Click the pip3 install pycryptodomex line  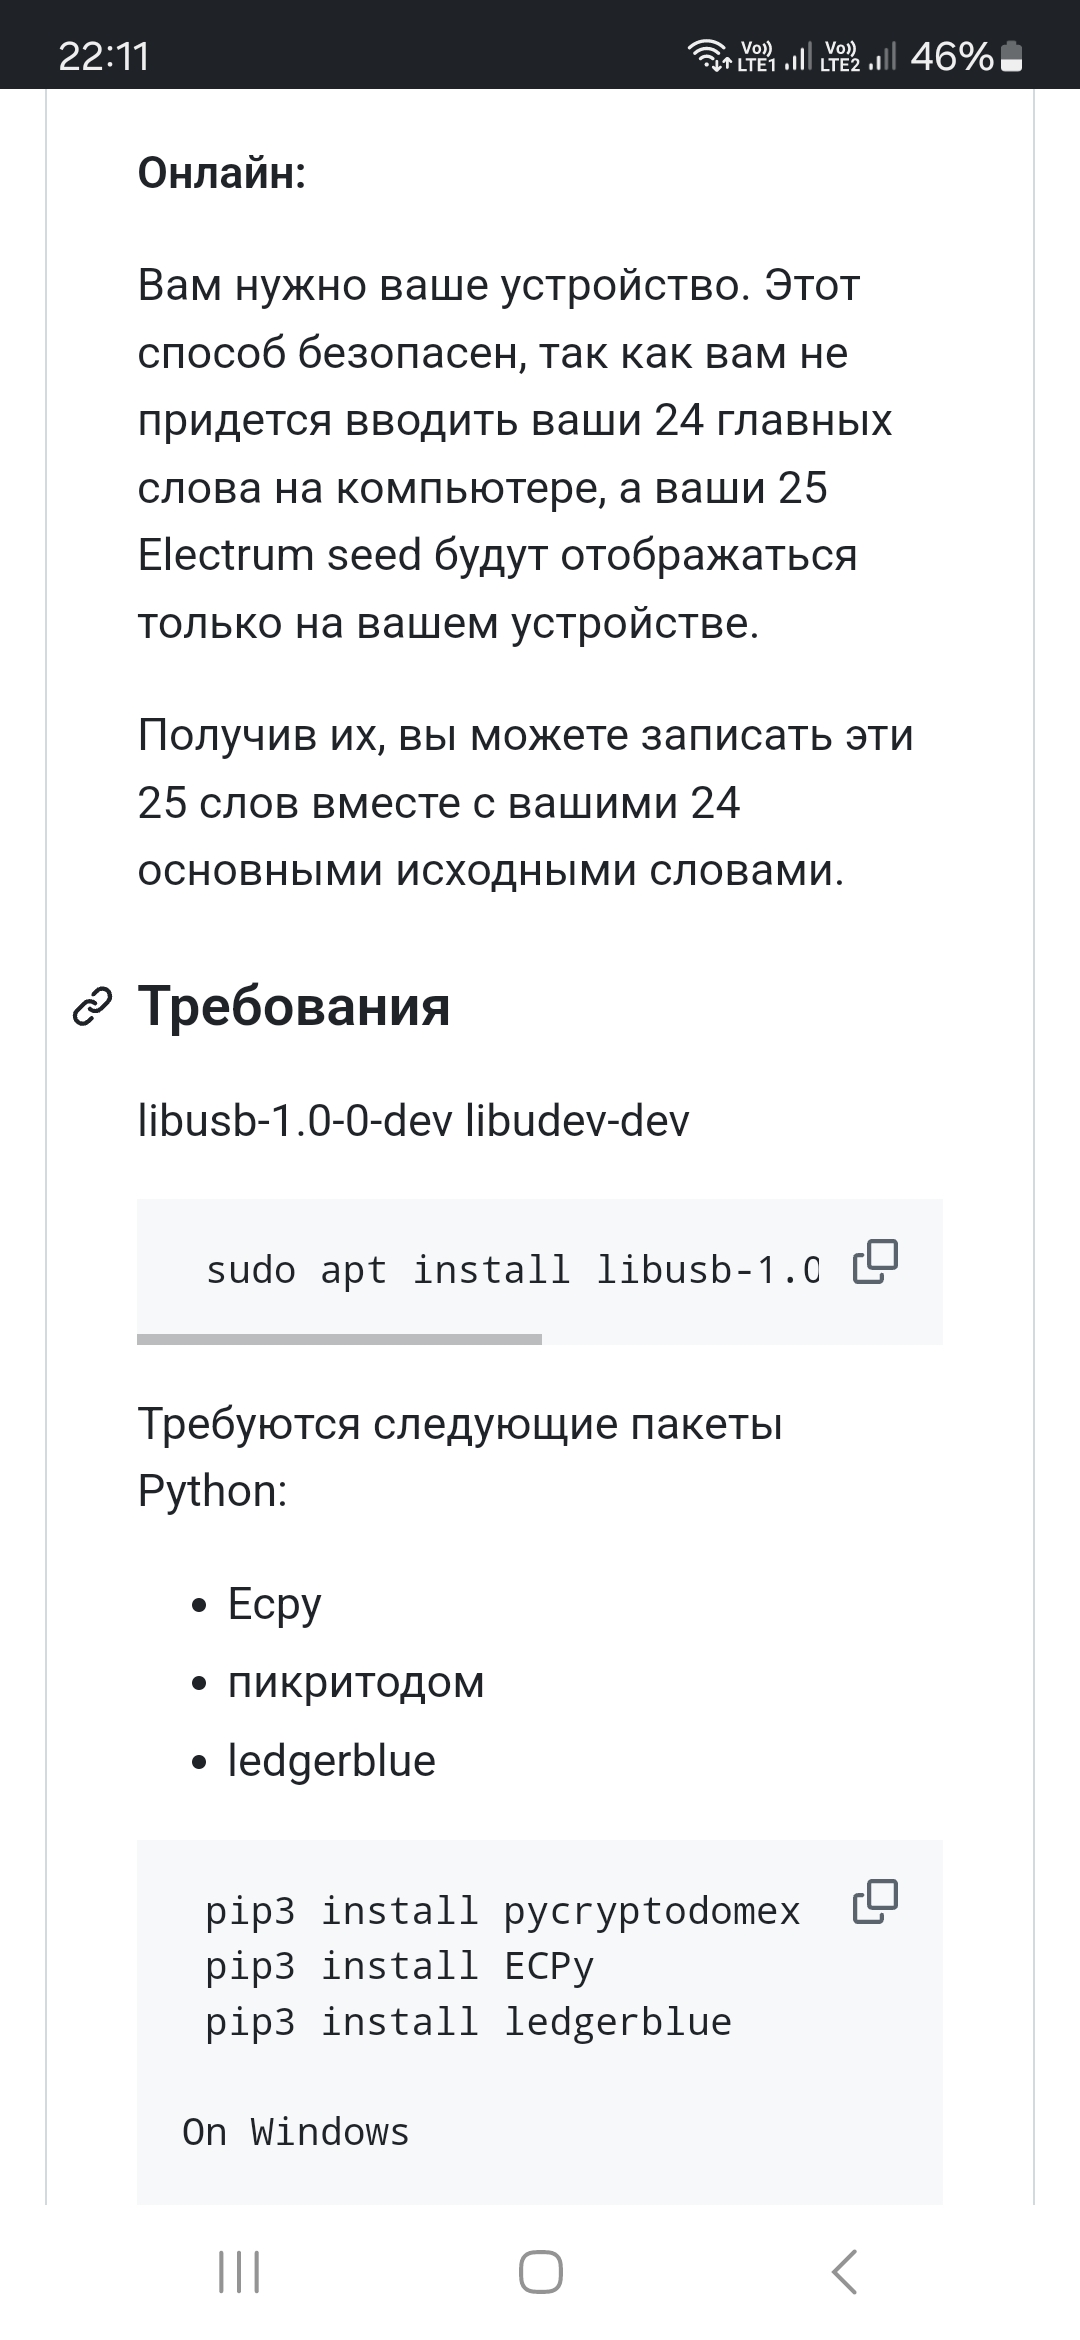point(503,1911)
